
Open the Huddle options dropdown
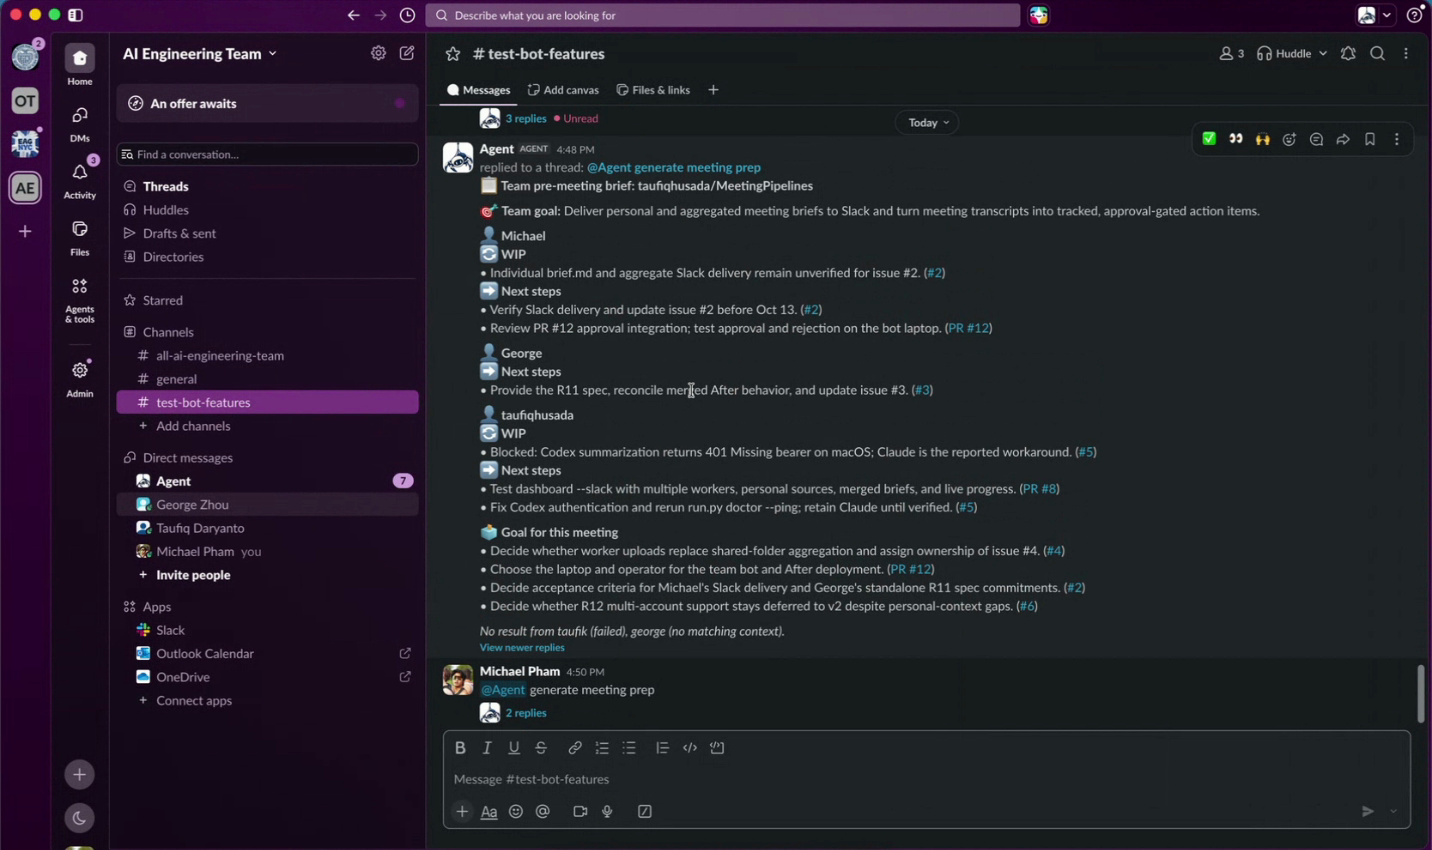(1323, 54)
